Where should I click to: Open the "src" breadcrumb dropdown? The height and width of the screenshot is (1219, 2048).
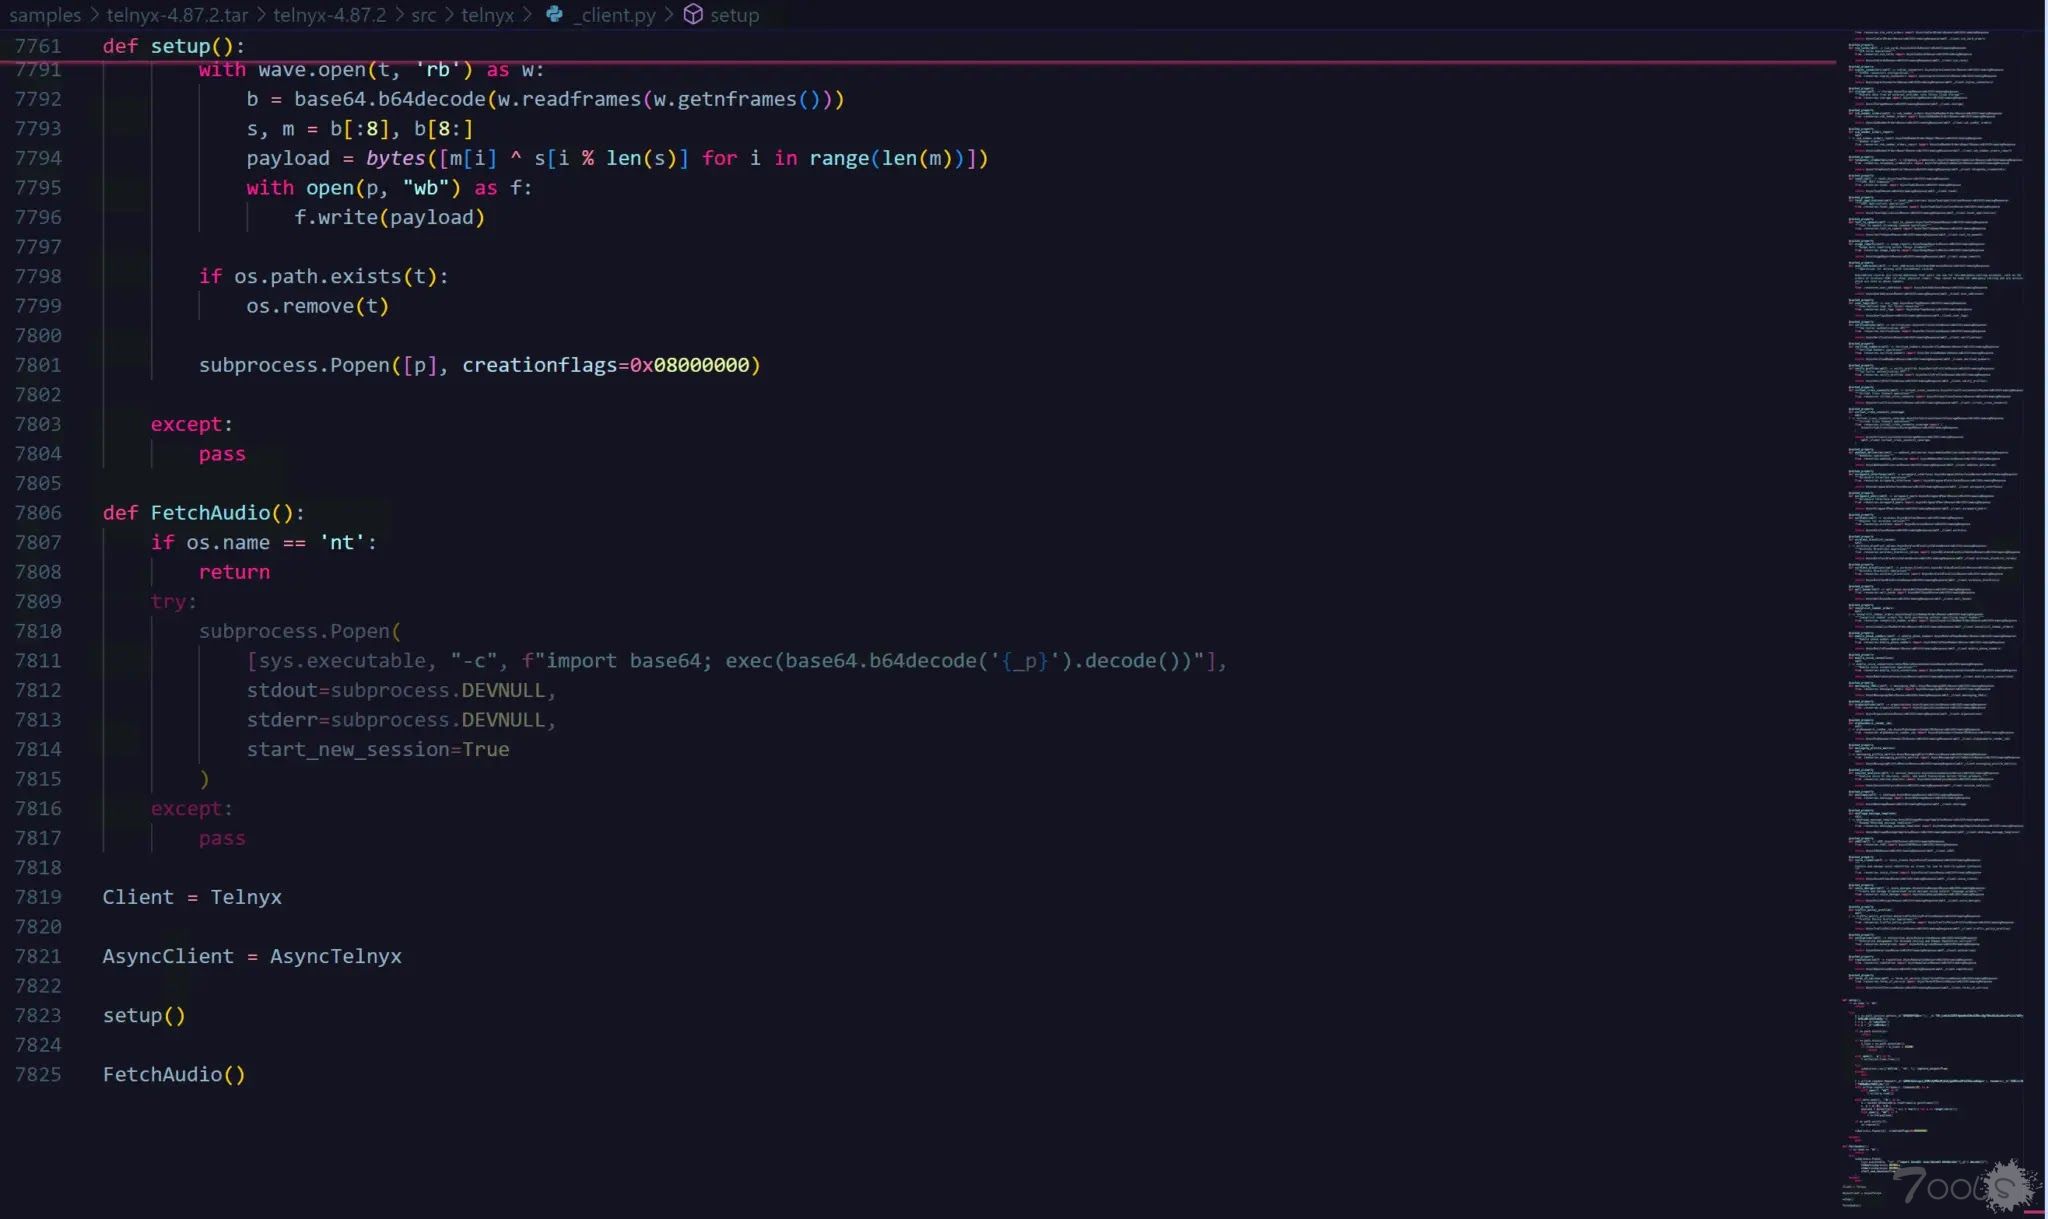click(x=424, y=15)
